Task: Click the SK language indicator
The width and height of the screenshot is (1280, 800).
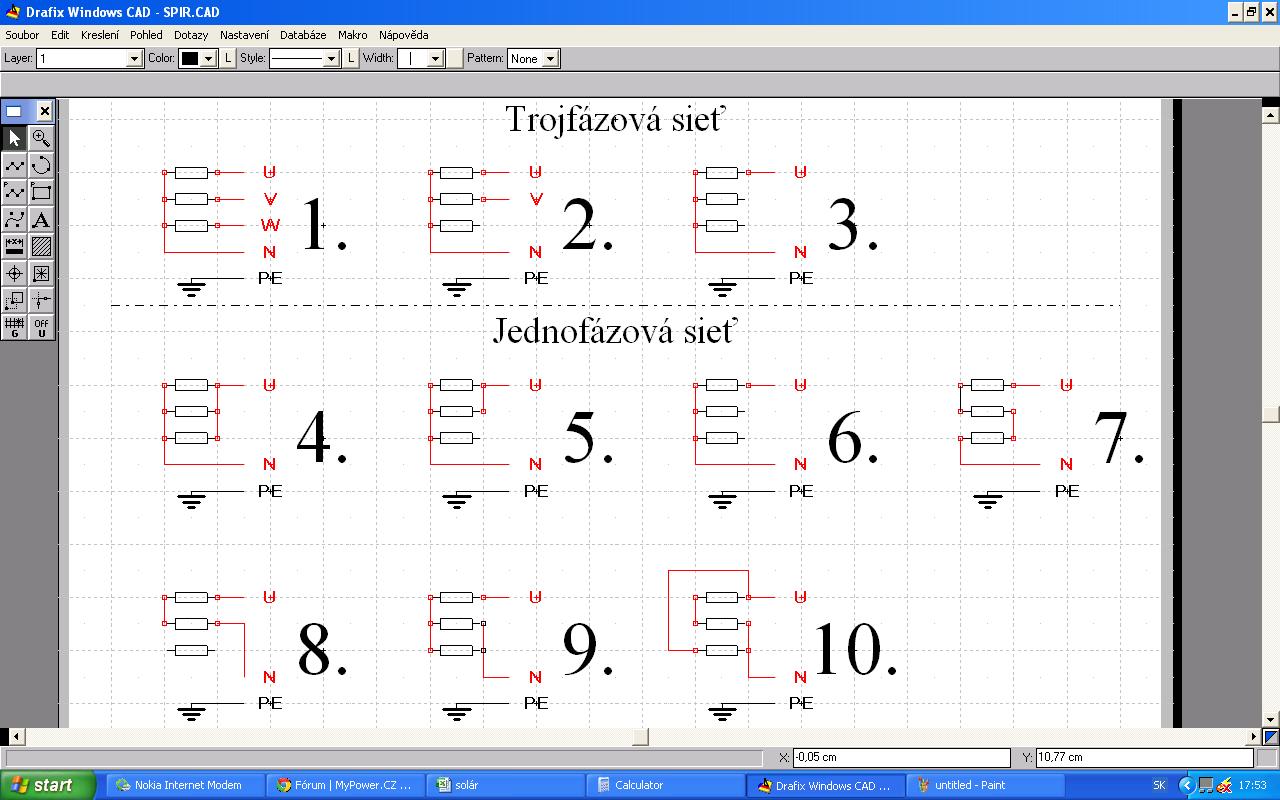Action: coord(1159,785)
